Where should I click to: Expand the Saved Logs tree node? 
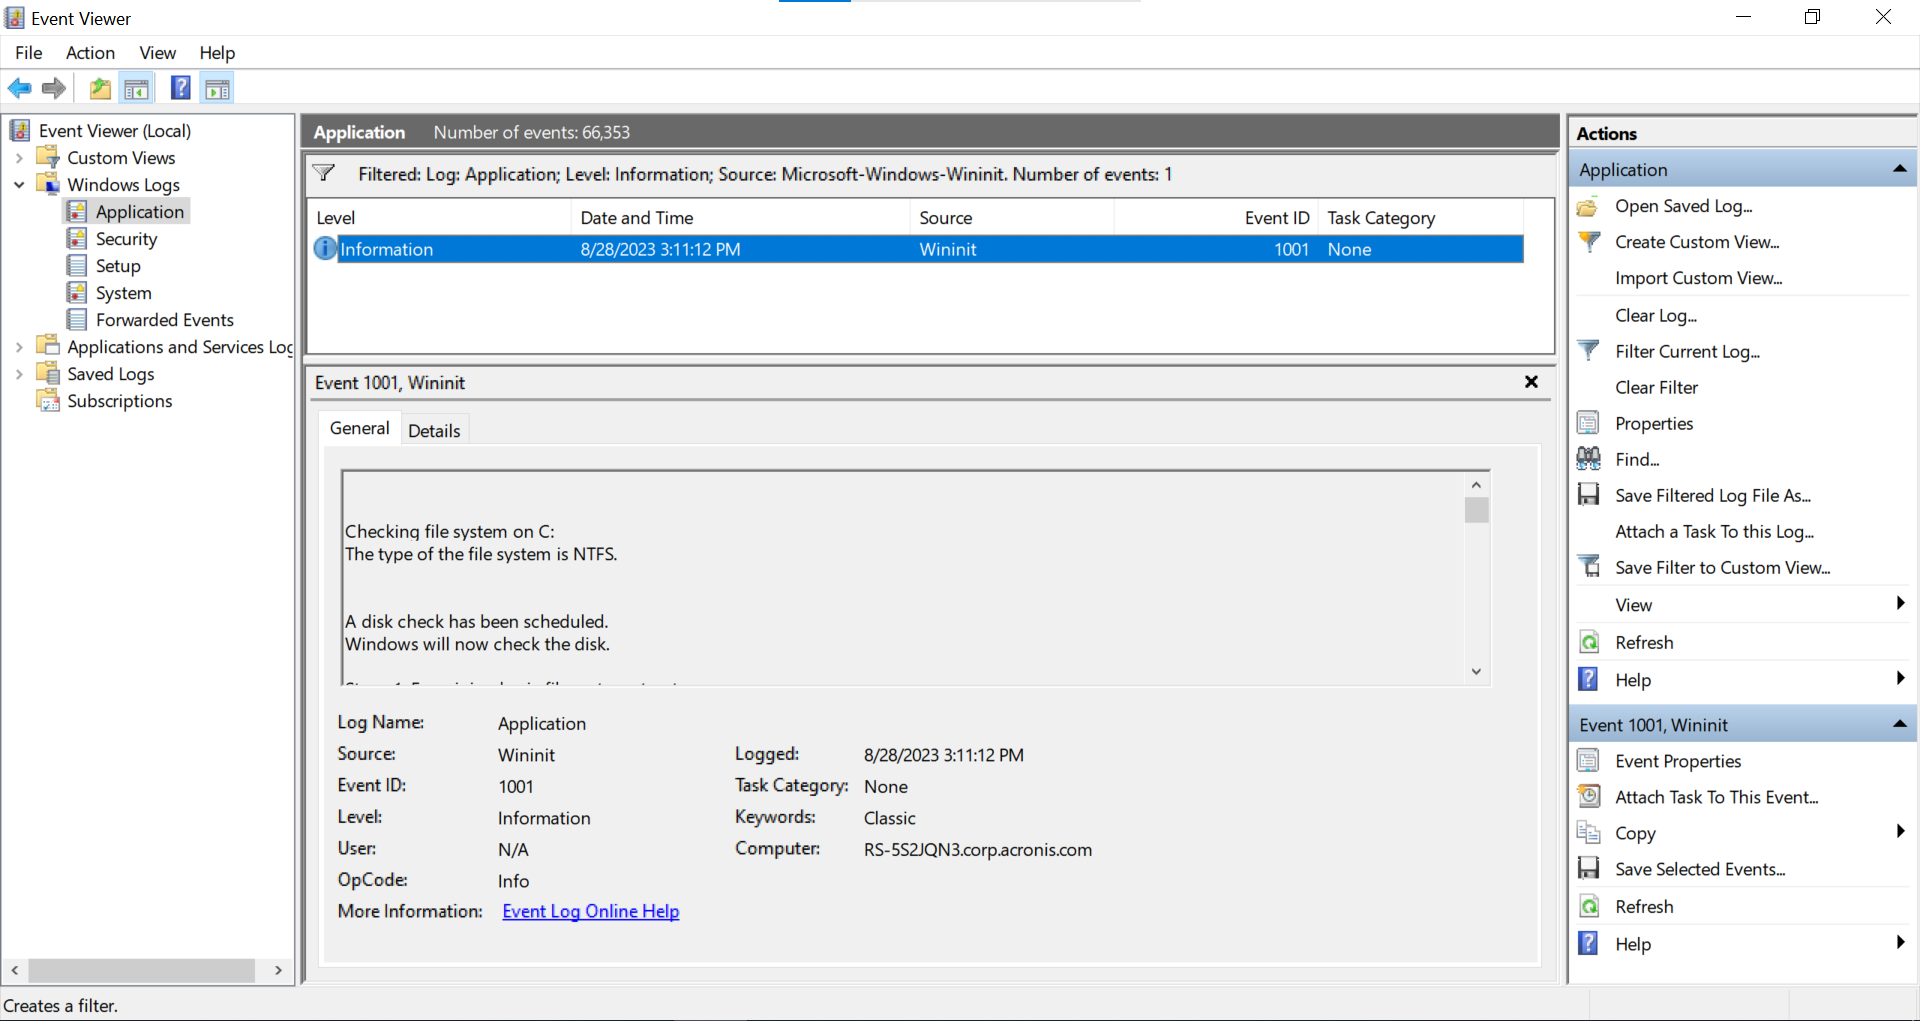coord(19,374)
